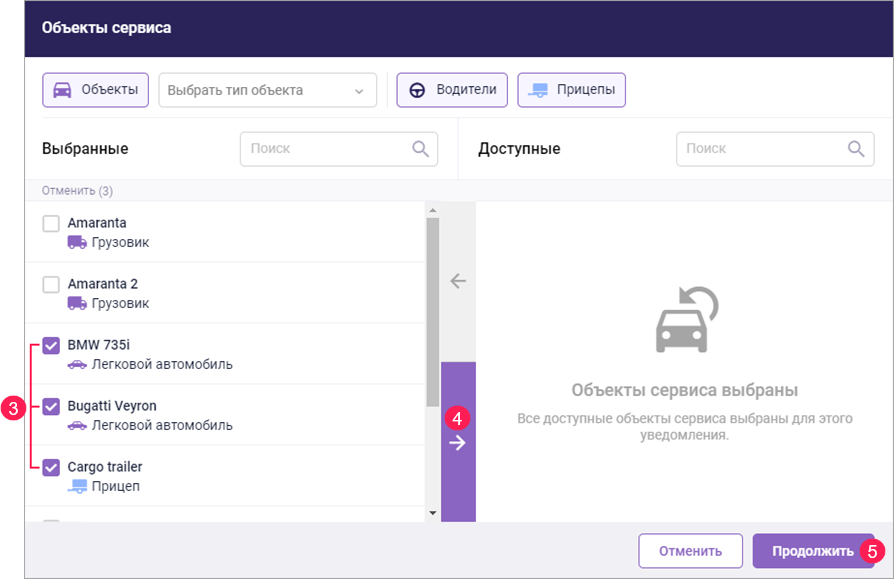Click the truck icon under Amaranta 2
Image resolution: width=894 pixels, height=579 pixels.
tap(77, 303)
